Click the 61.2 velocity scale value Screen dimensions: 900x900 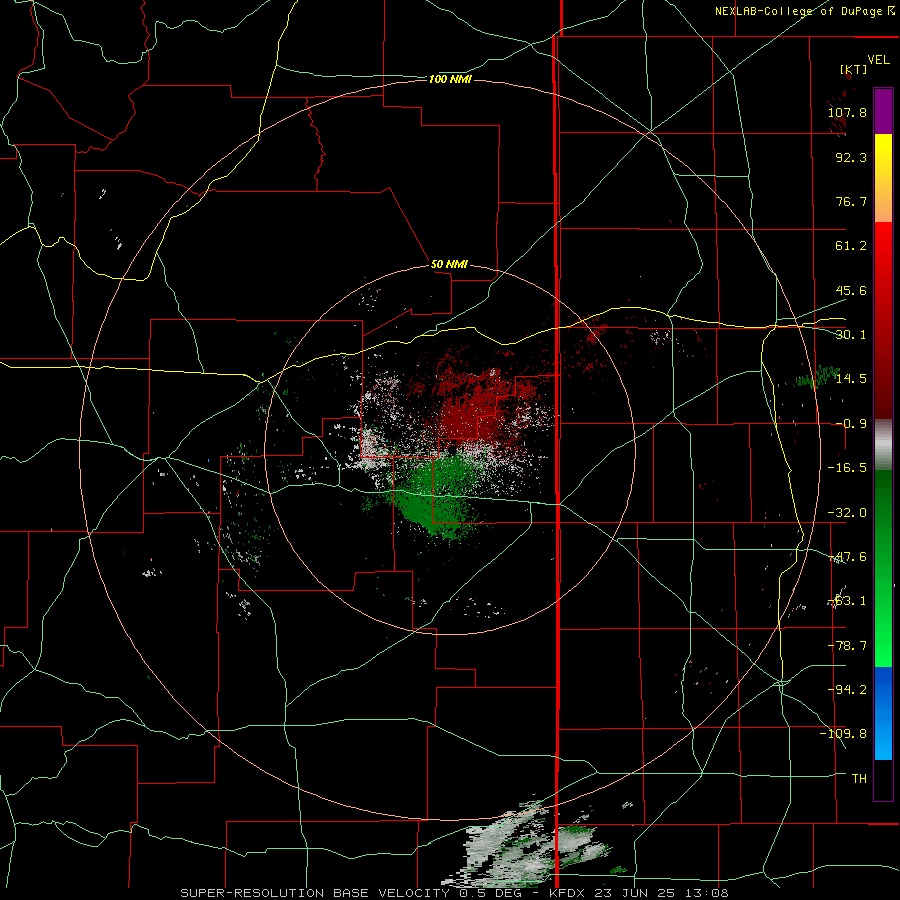[x=851, y=246]
